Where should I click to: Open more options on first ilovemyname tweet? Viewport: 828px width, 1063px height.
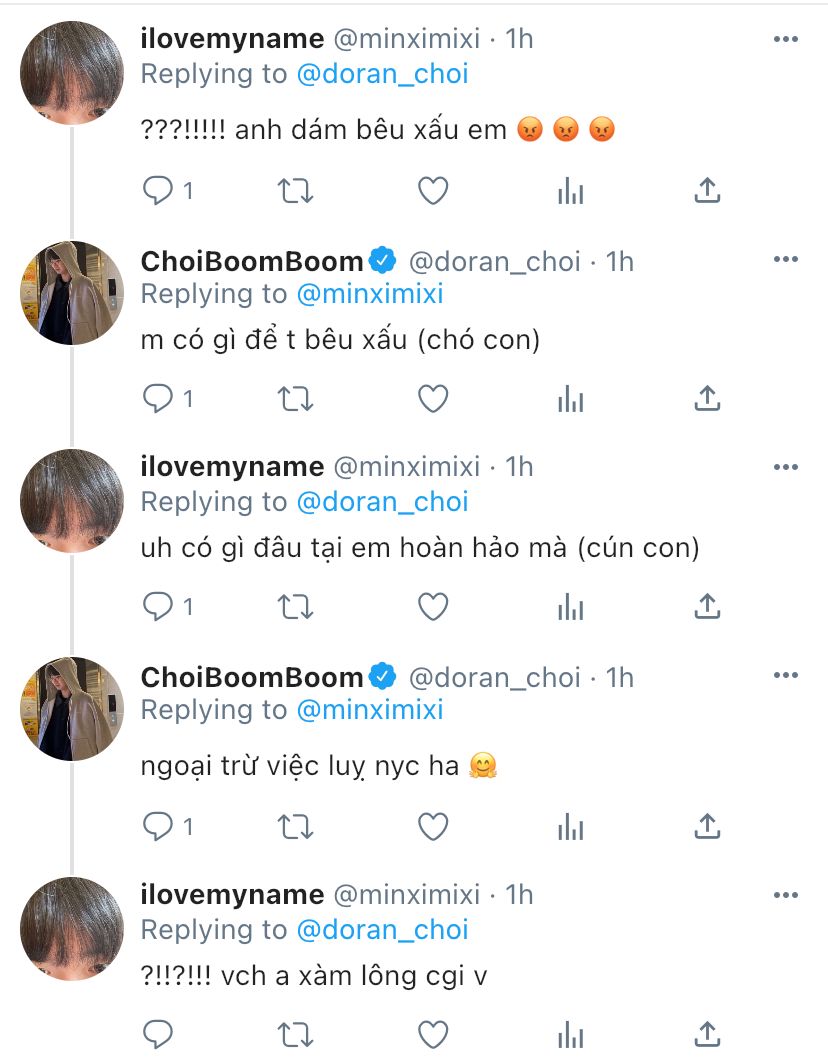pyautogui.click(x=786, y=39)
